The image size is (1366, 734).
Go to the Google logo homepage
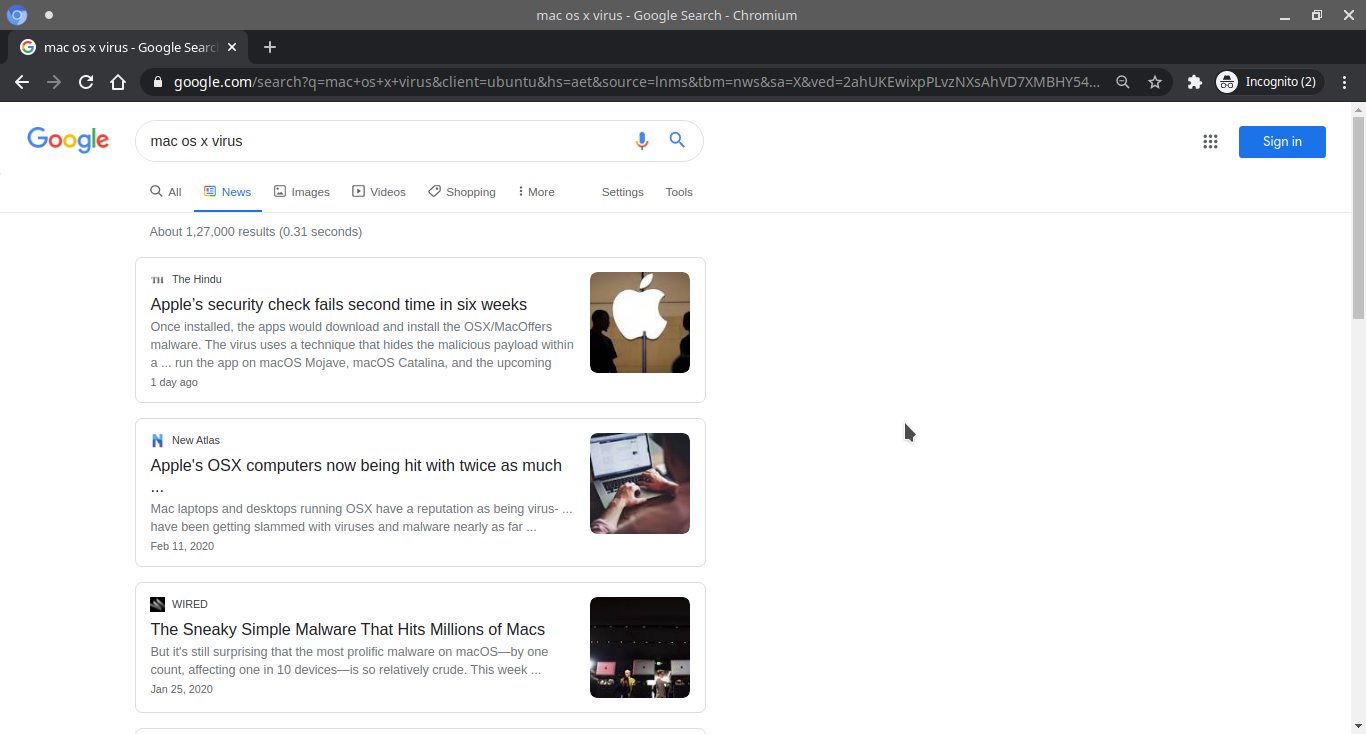point(68,140)
